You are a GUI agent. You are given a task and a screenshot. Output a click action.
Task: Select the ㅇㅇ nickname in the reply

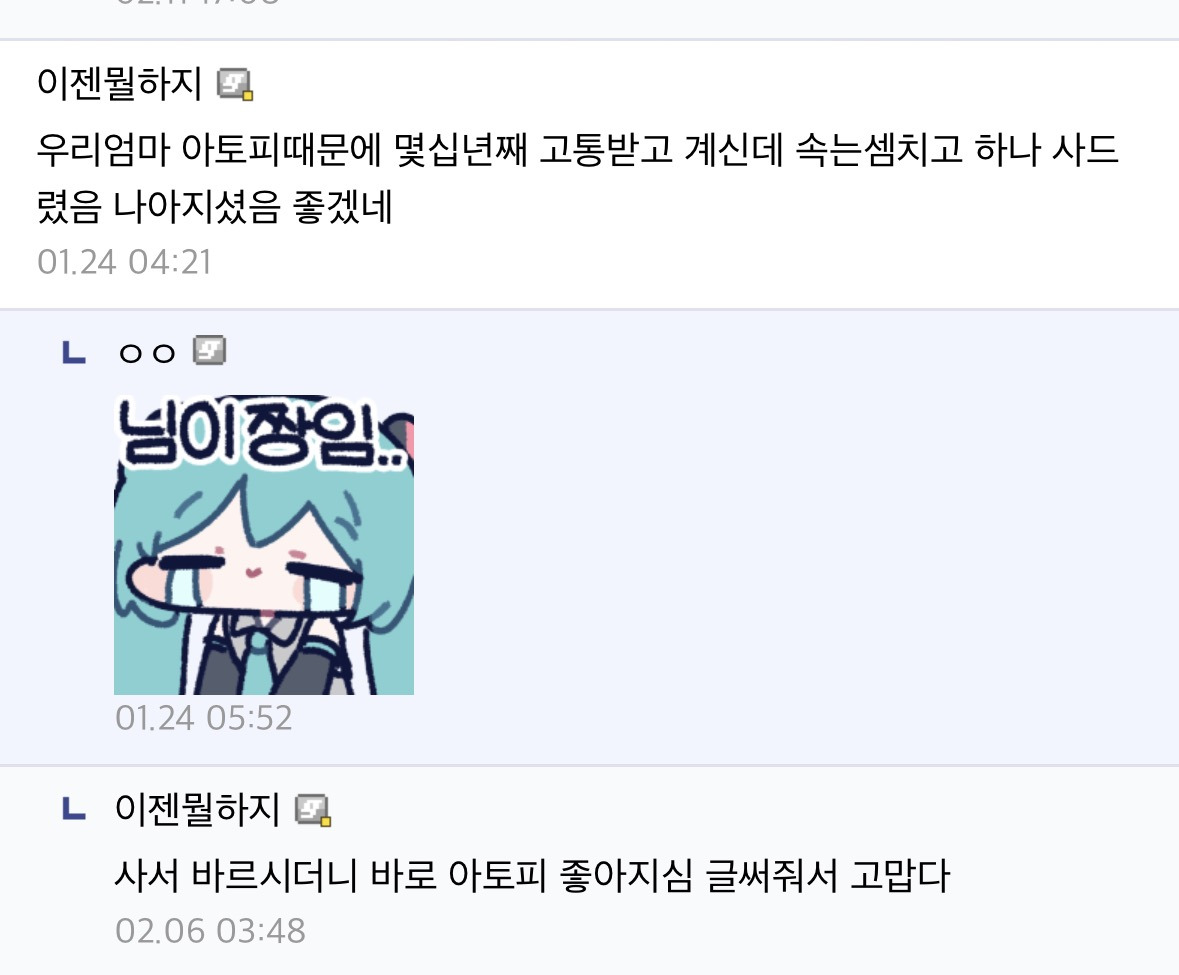point(147,352)
